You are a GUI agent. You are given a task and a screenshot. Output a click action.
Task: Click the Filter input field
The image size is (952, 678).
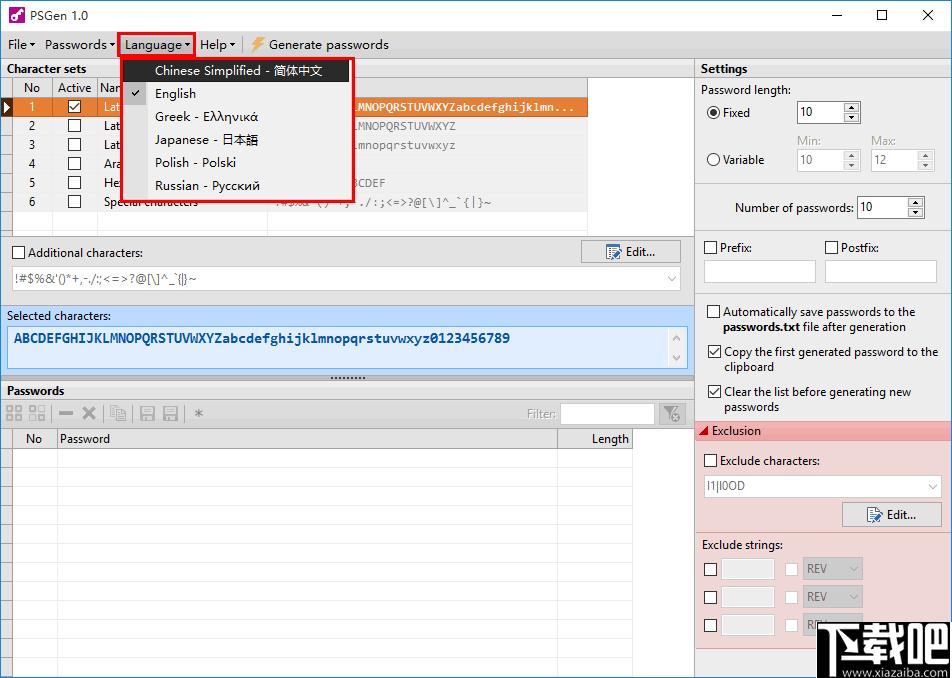607,414
